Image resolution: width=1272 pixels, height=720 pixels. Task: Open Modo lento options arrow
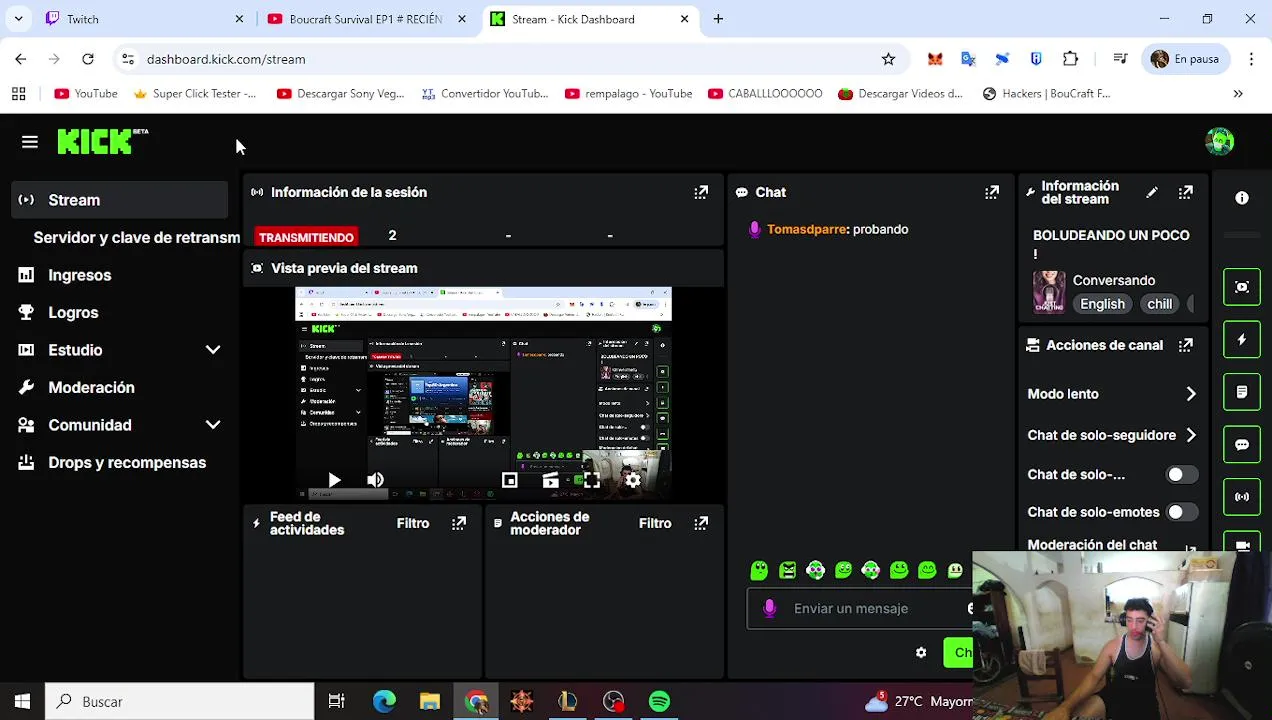[1191, 394]
